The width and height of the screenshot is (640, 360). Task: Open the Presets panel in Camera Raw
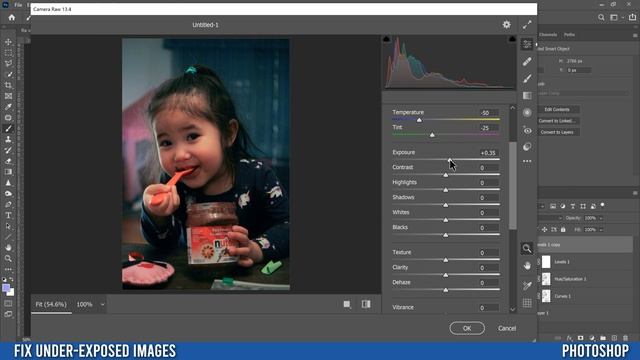527,147
